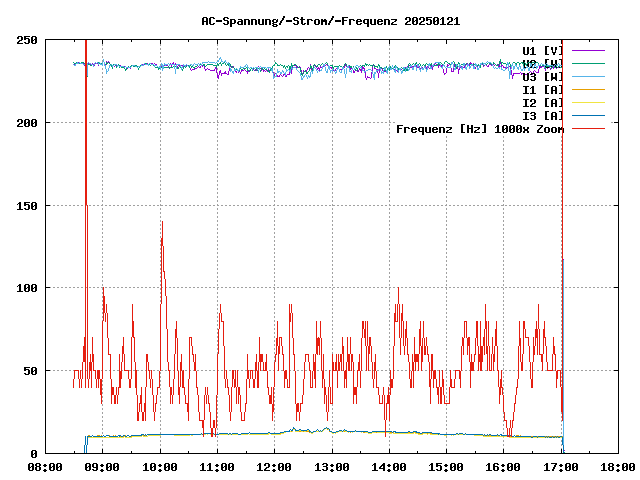
Task: Click the orange I1 legend line sample
Action: coord(588,89)
